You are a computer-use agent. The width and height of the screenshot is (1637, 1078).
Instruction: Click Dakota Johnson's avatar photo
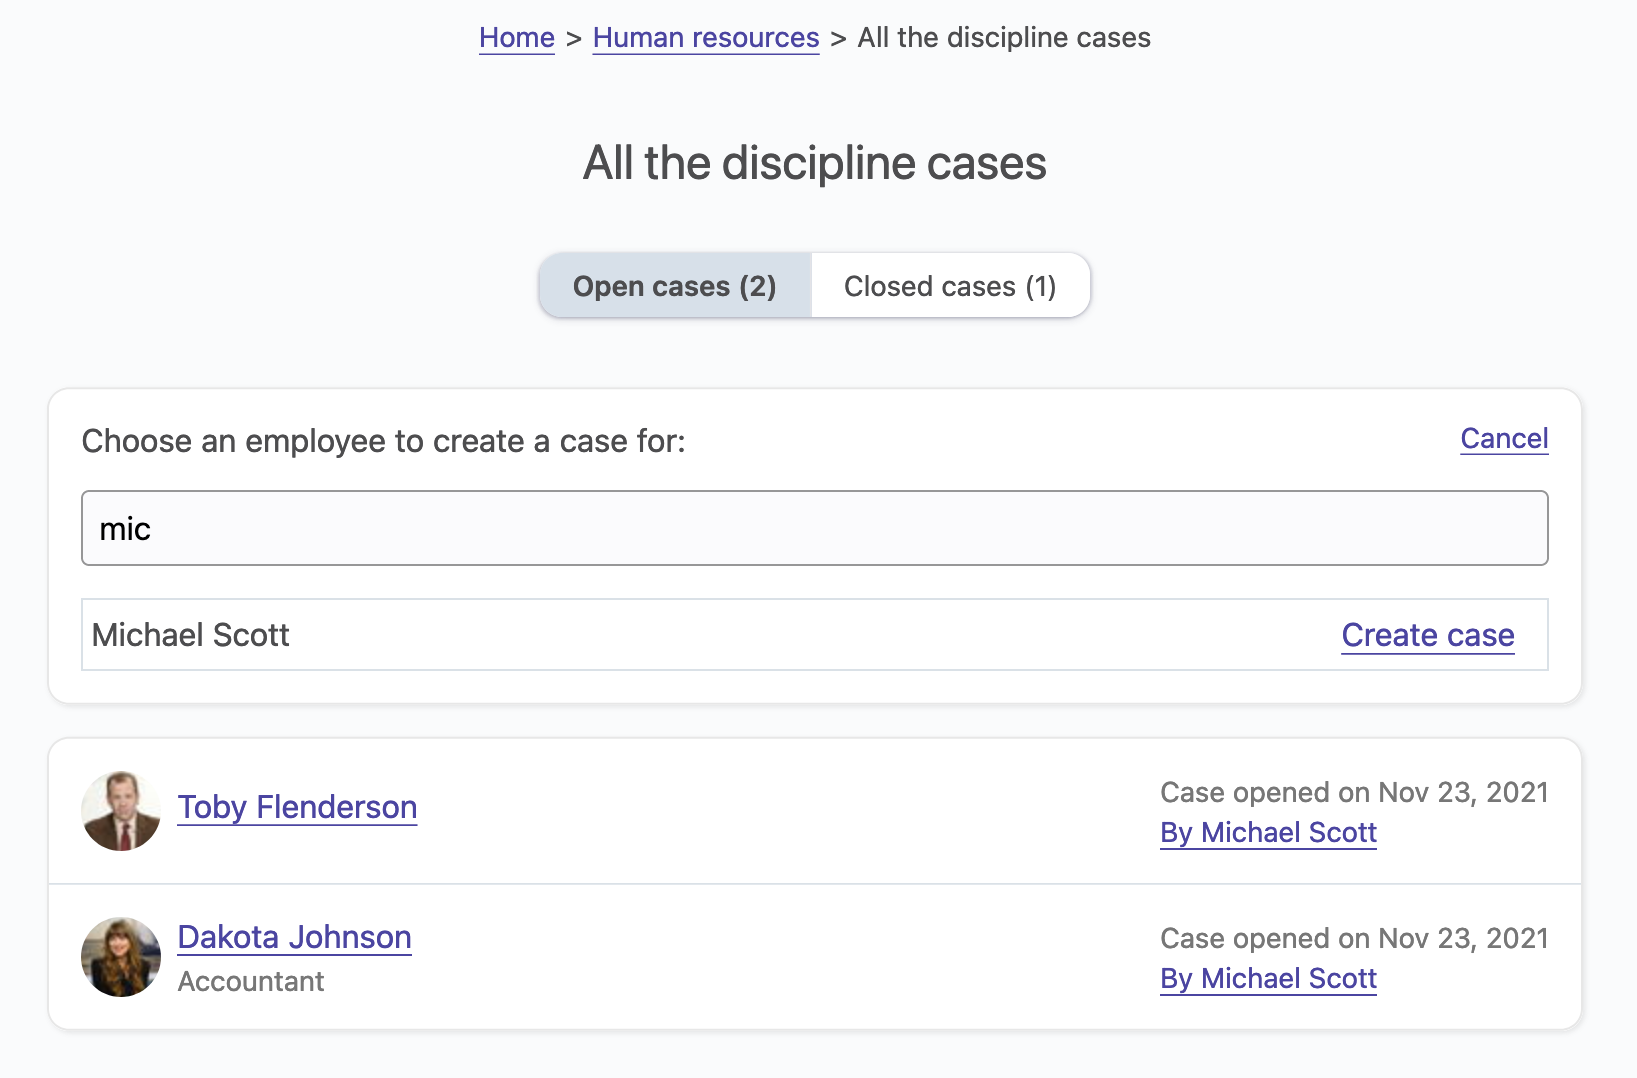coord(121,957)
